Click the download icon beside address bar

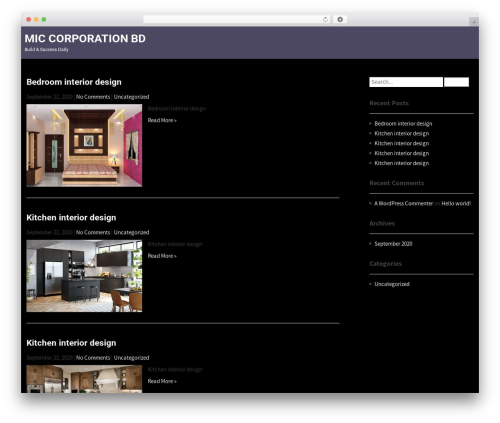(340, 19)
